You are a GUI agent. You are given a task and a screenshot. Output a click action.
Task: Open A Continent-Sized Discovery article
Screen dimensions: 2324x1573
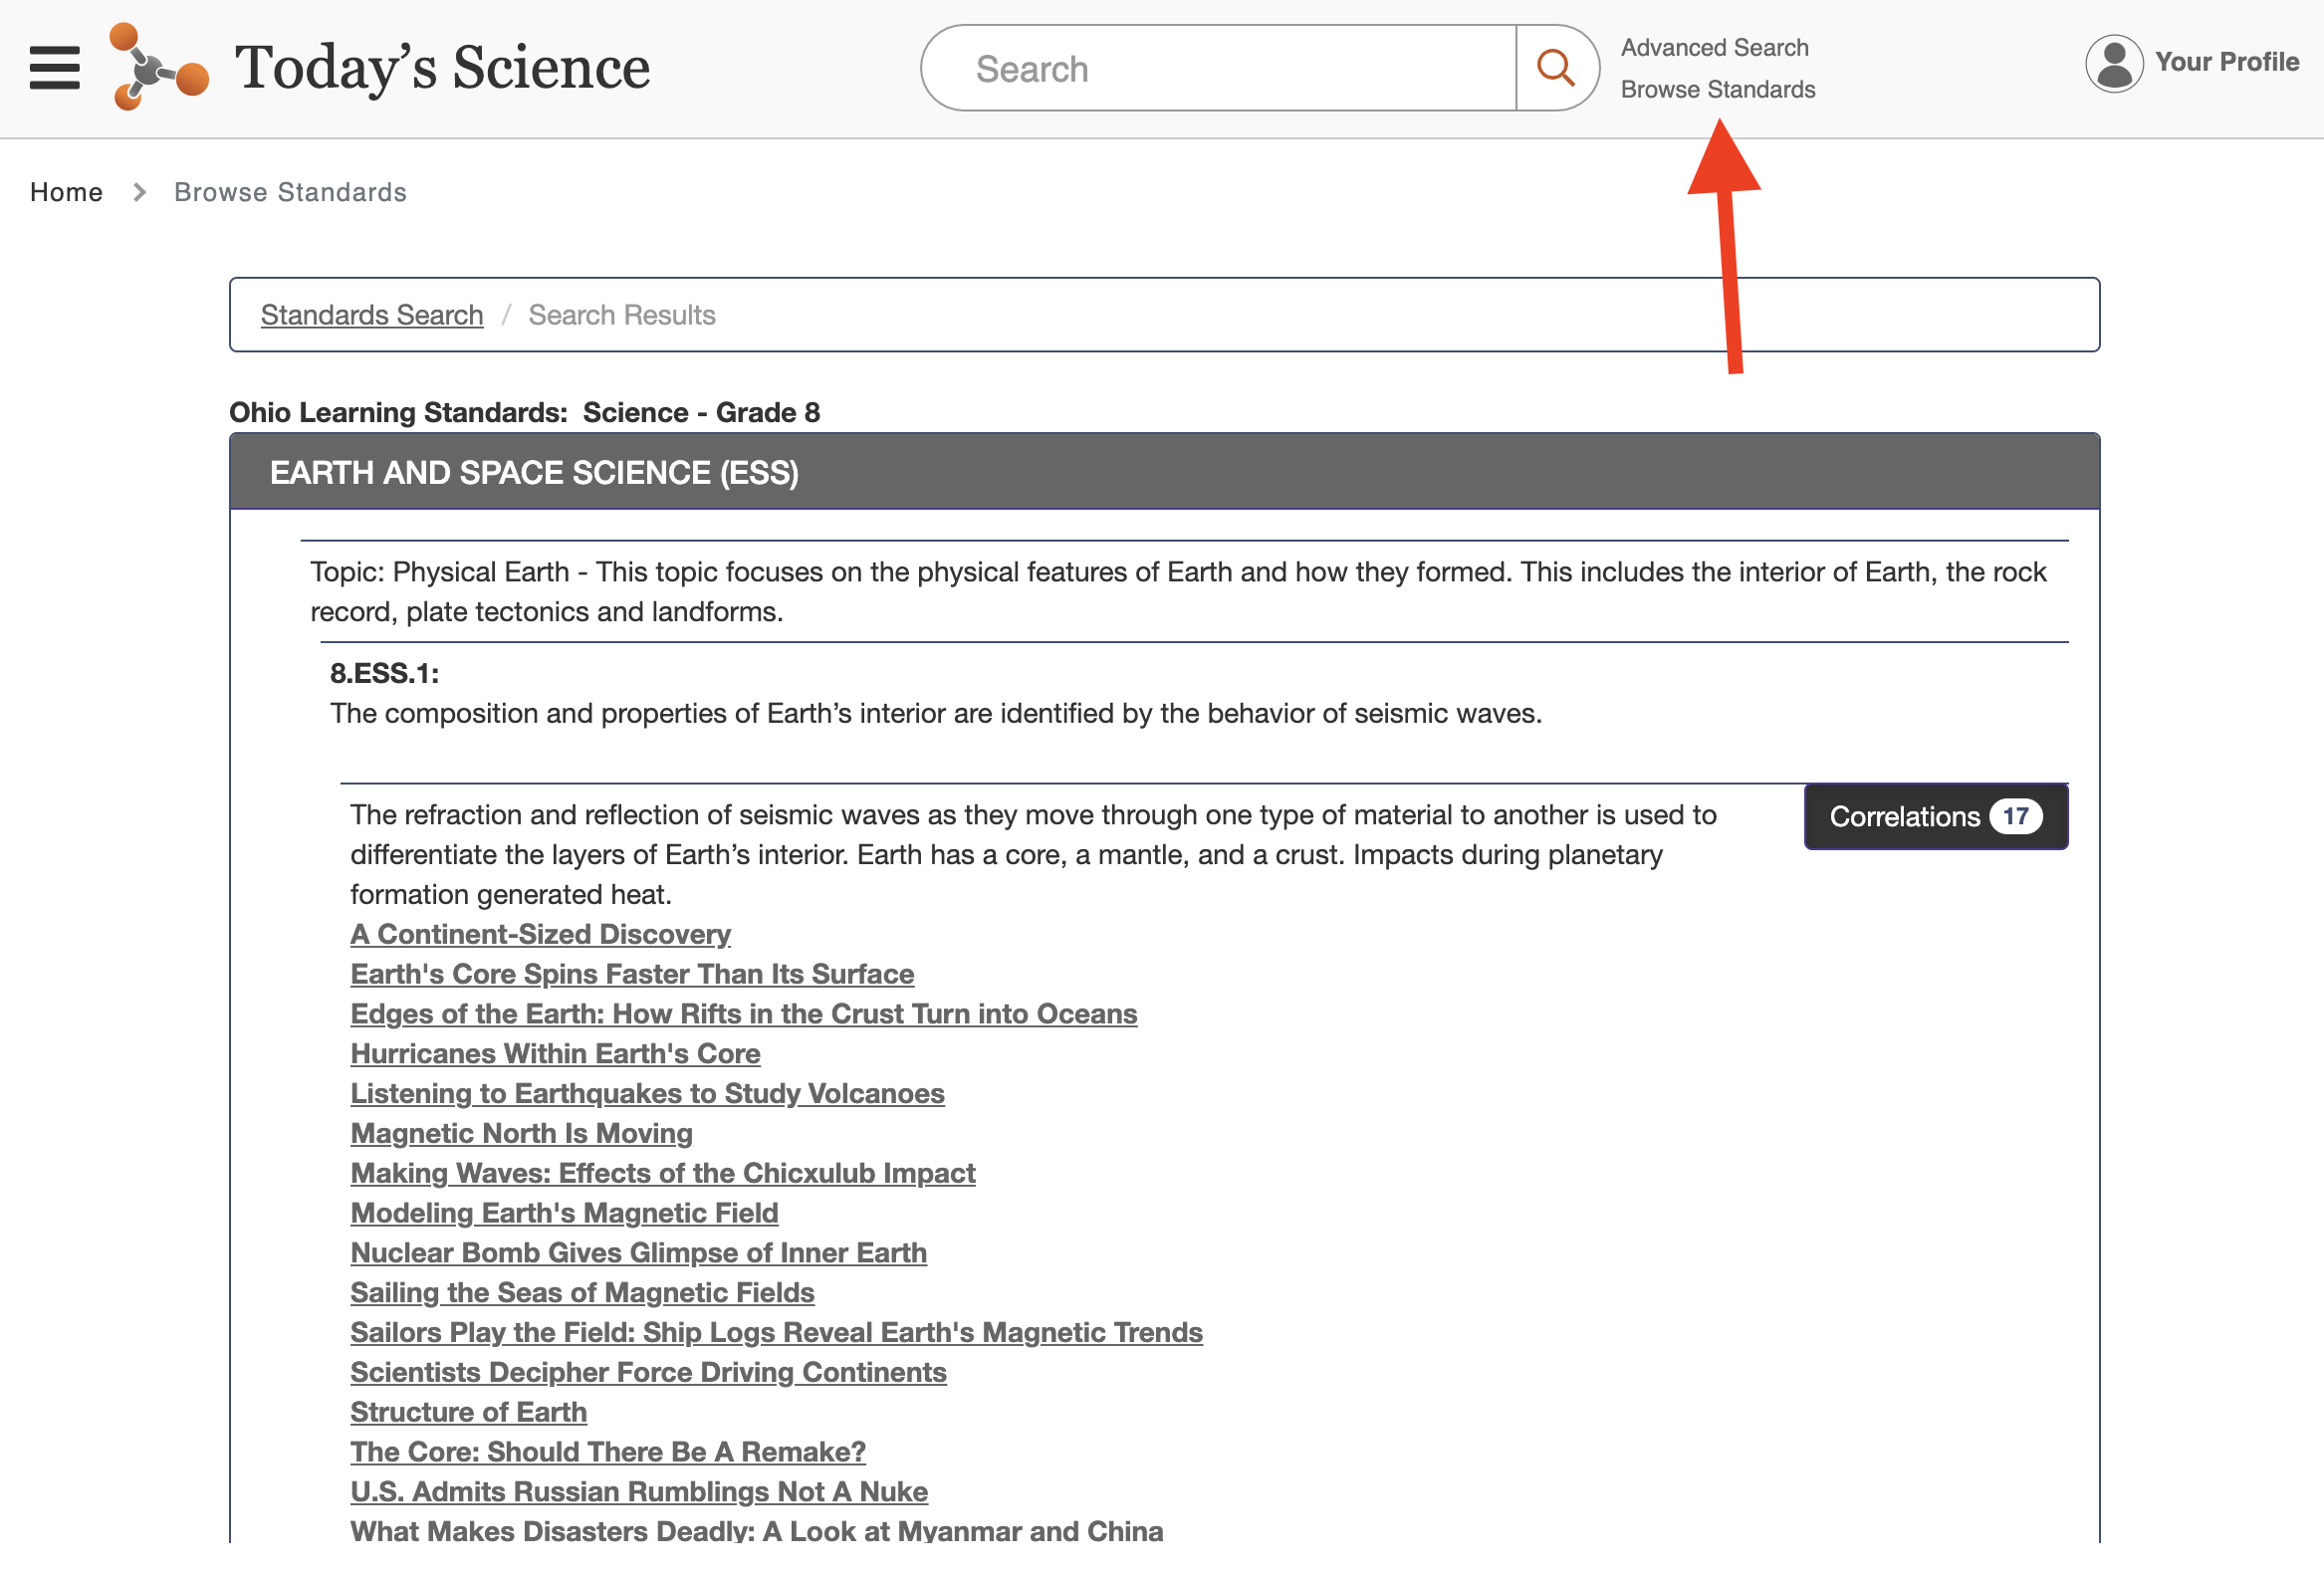click(540, 934)
